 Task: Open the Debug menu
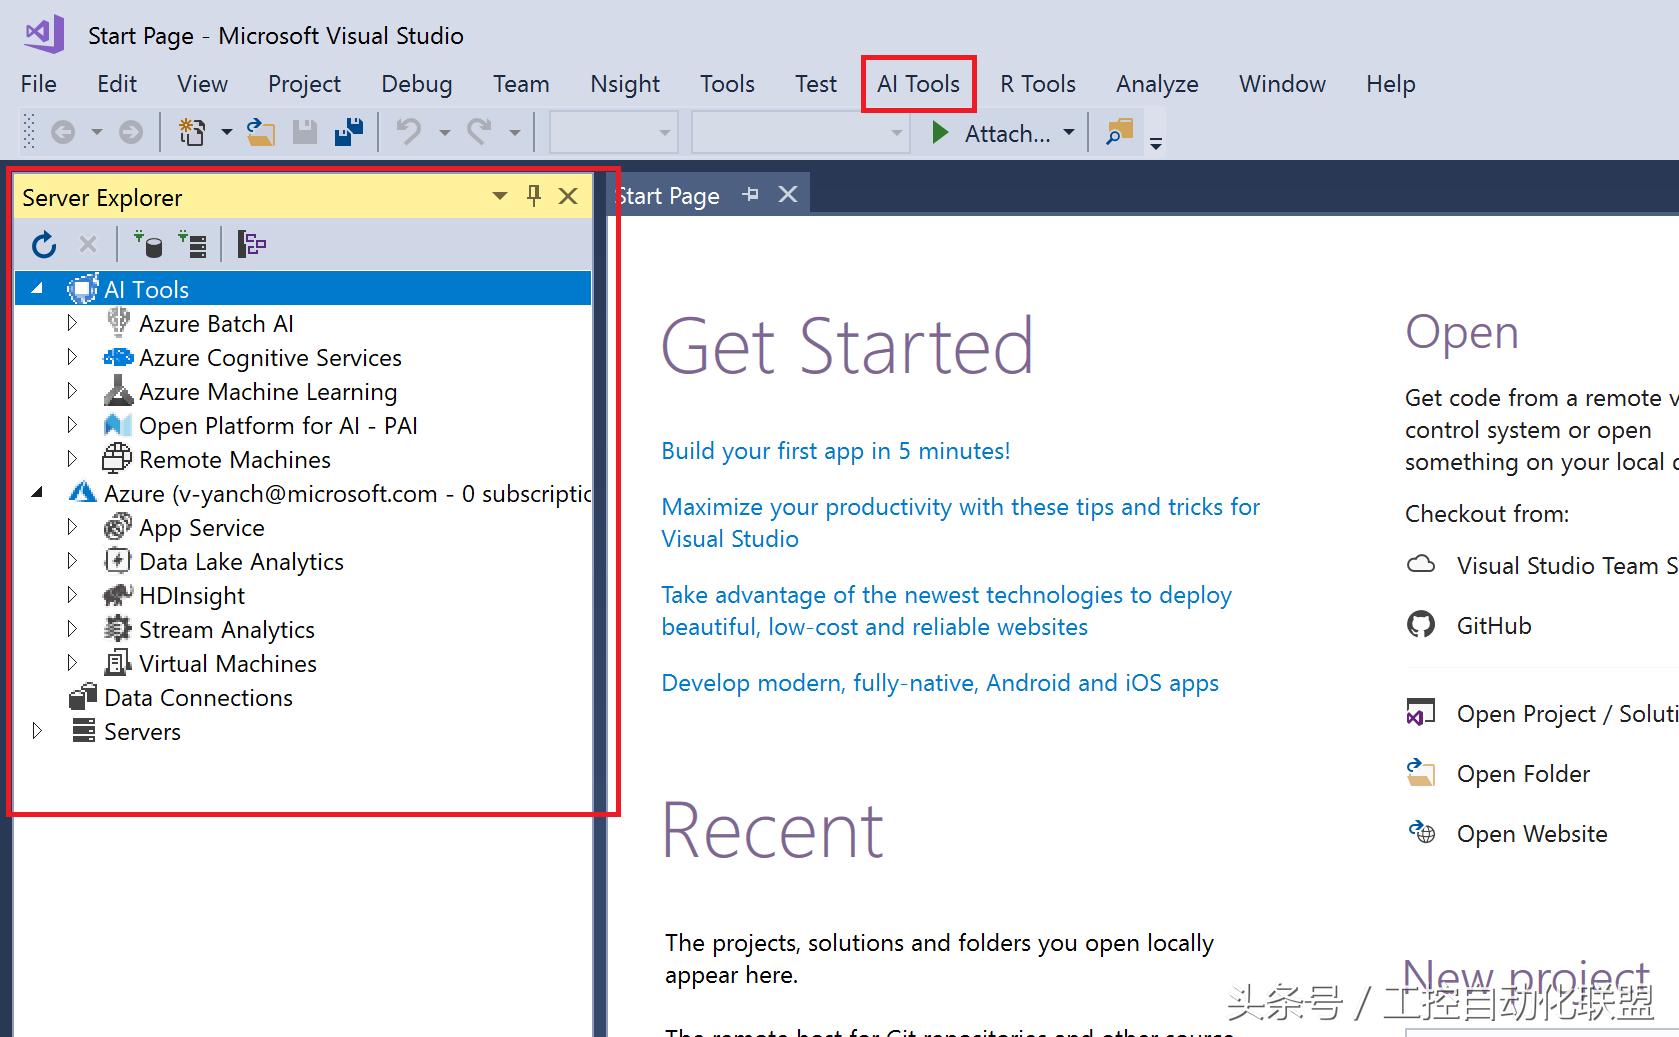pyautogui.click(x=417, y=84)
